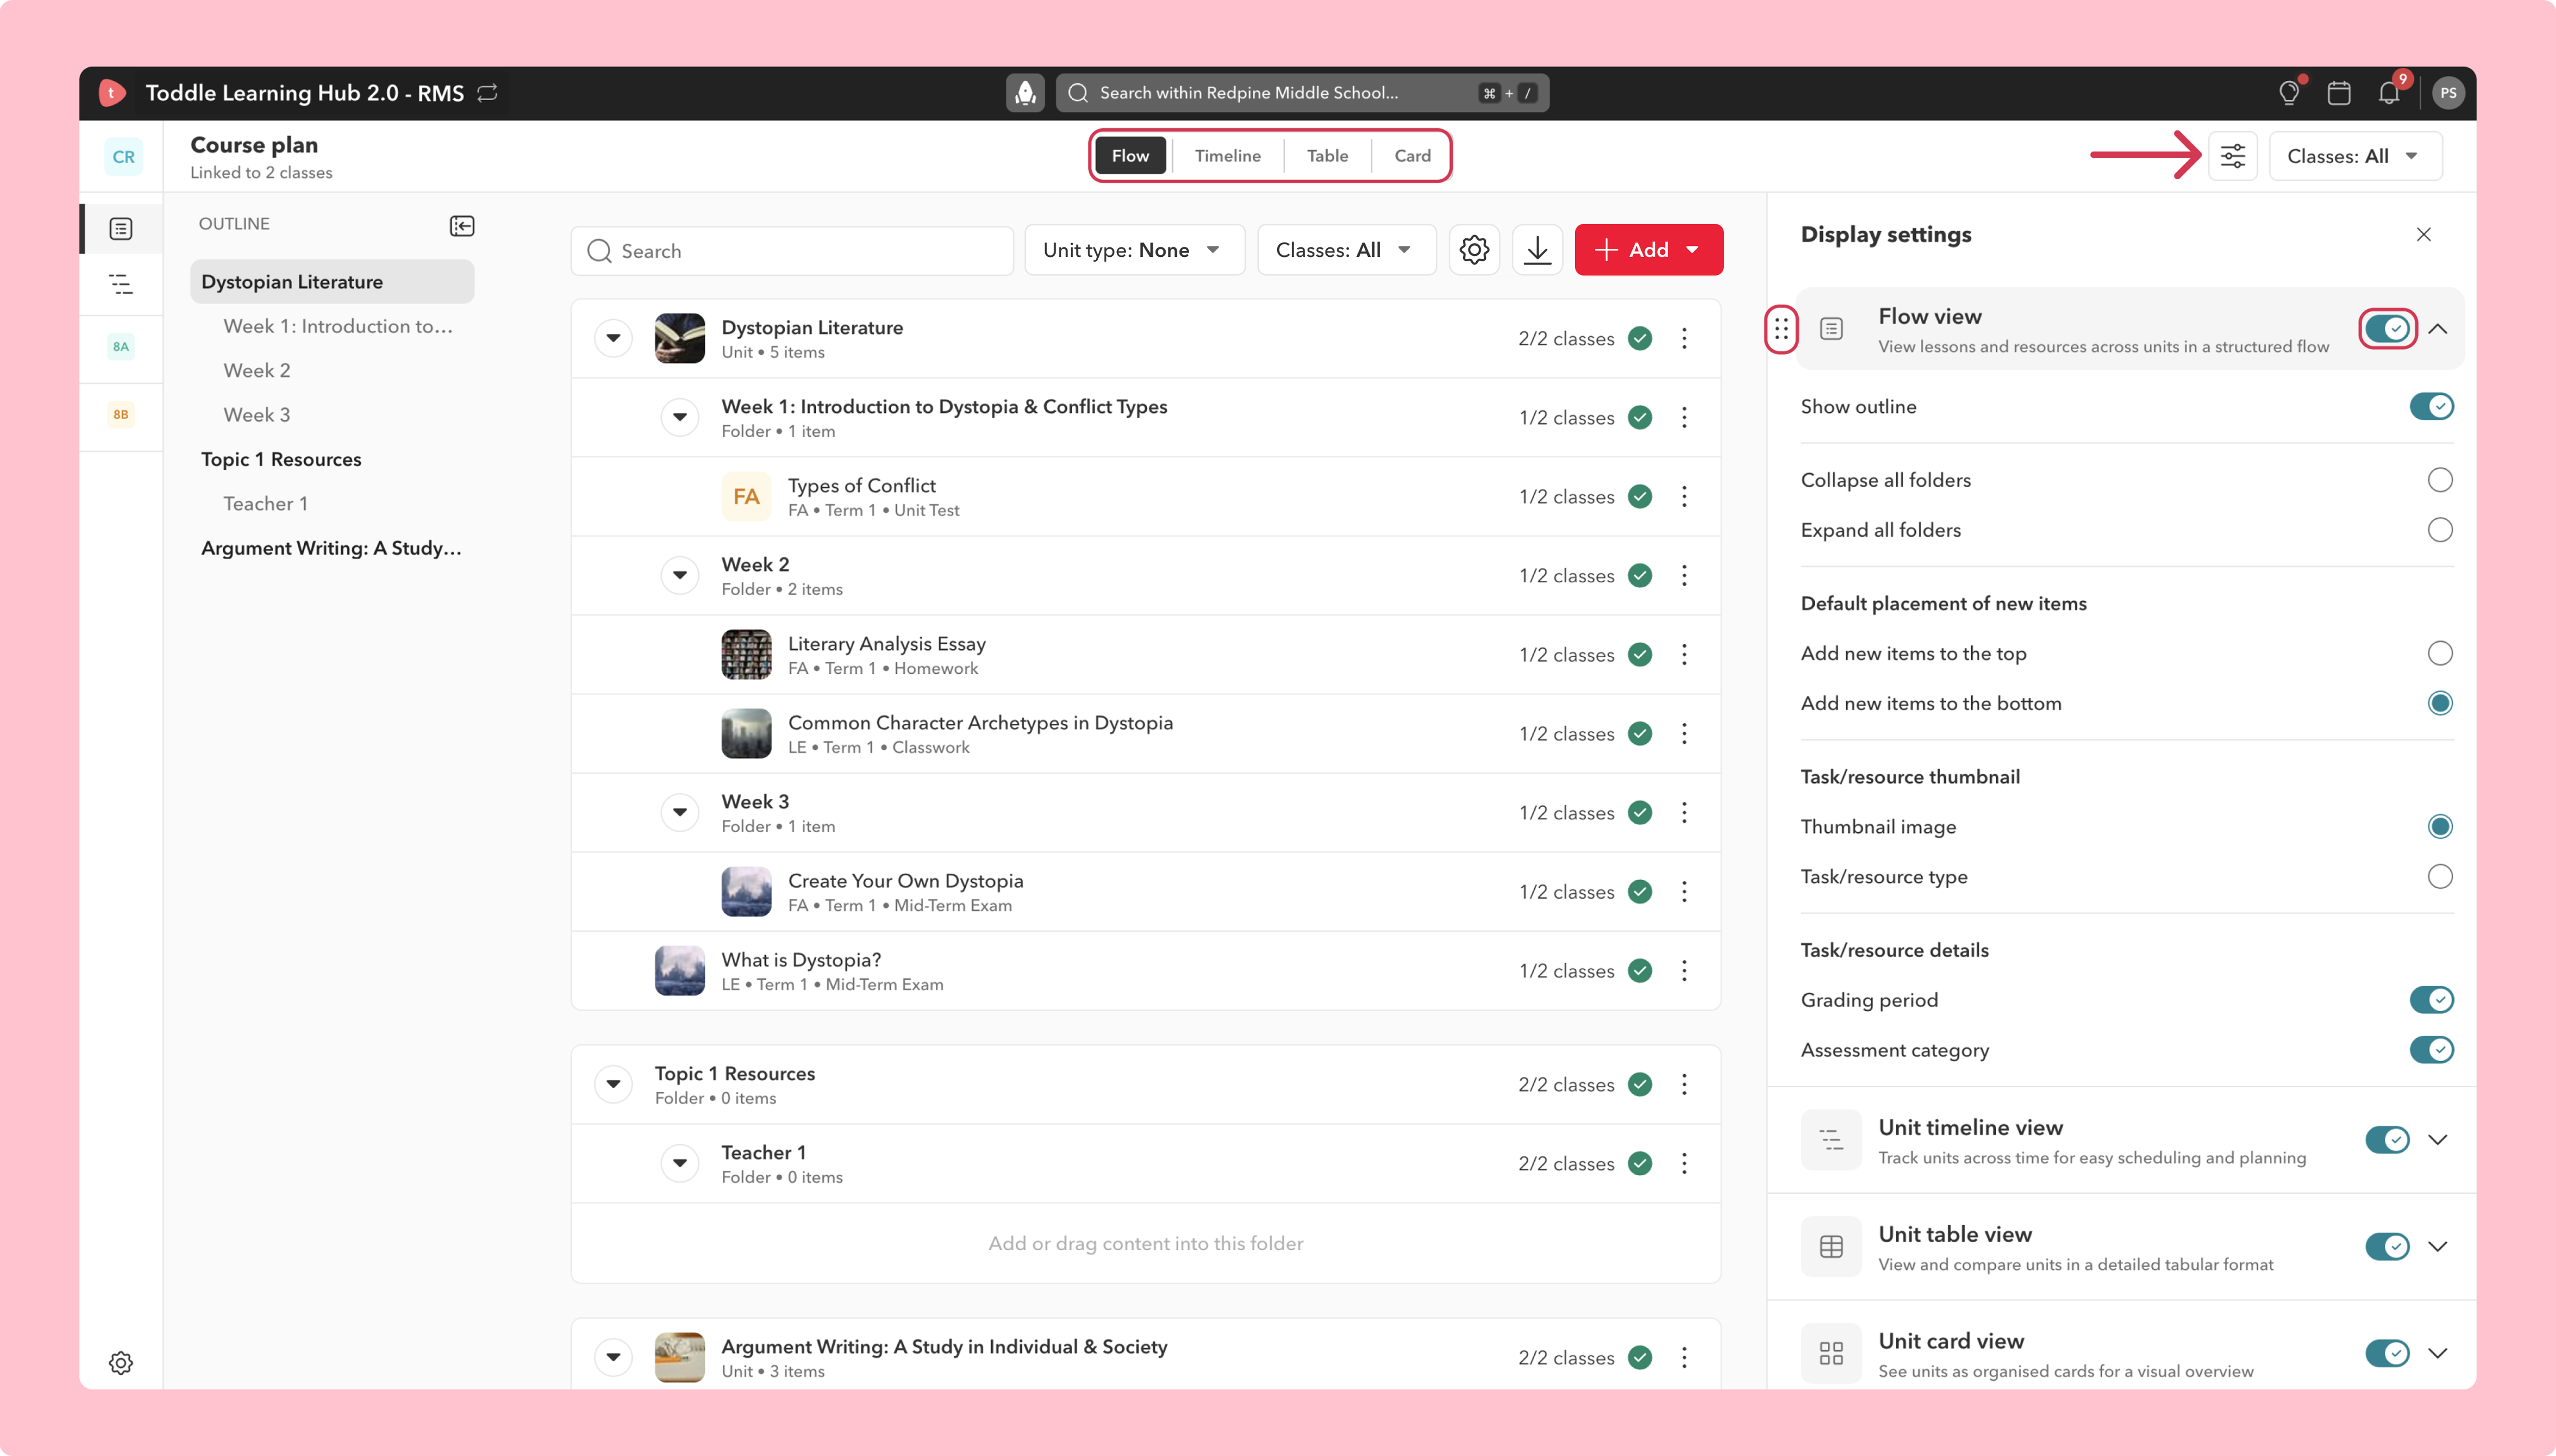Select Expand all folders radio
Image resolution: width=2556 pixels, height=1456 pixels.
[2440, 530]
